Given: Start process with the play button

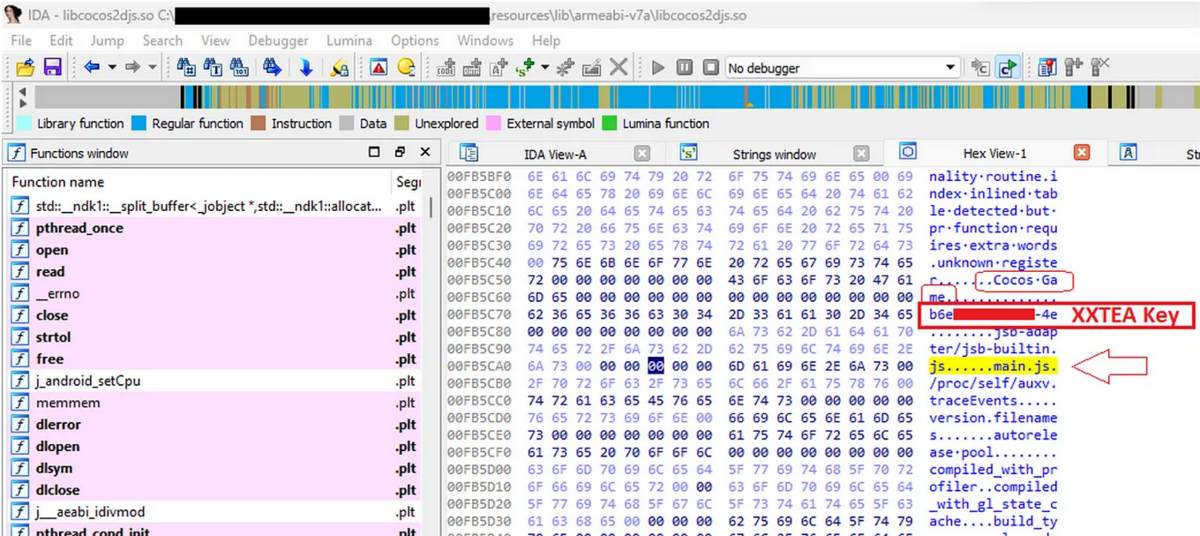Looking at the screenshot, I should pos(658,68).
